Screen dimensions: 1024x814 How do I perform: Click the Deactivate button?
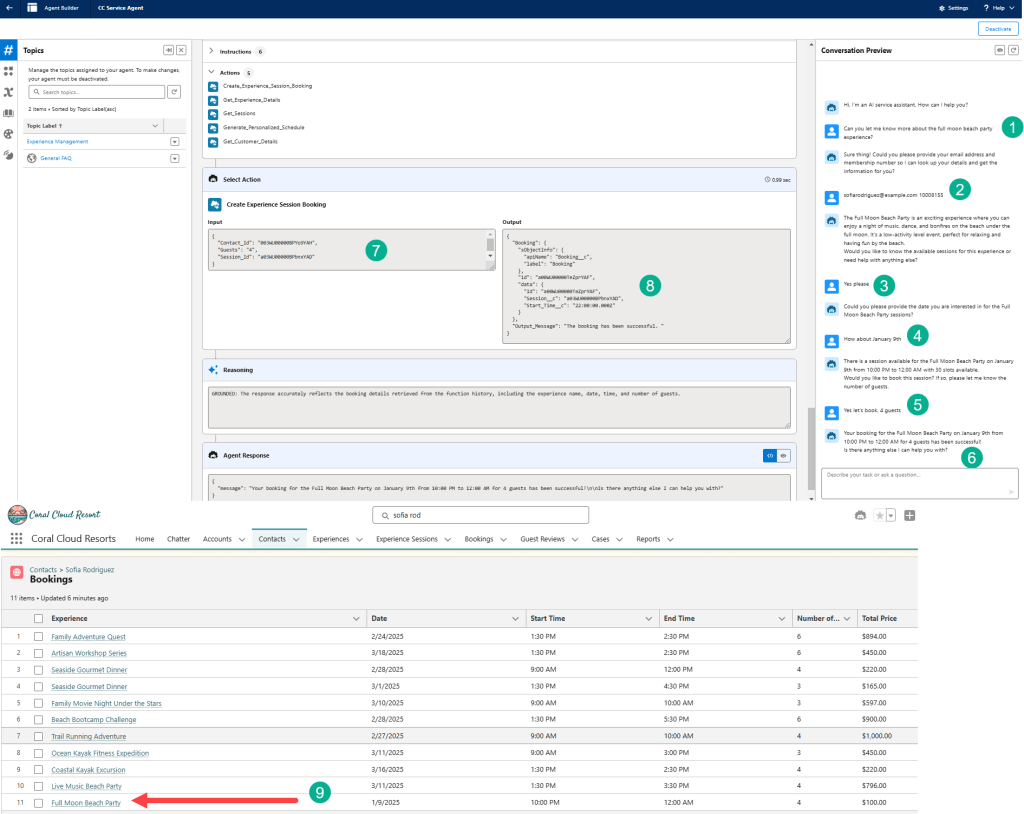[997, 29]
